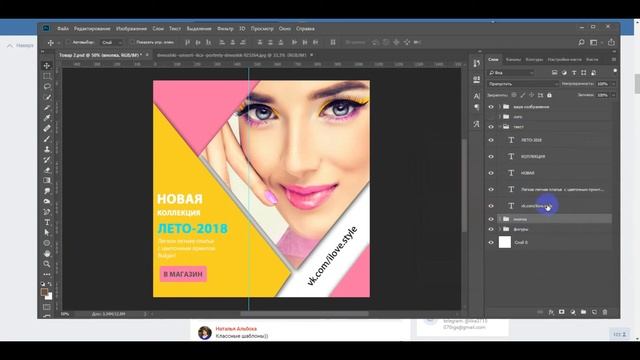
Task: Open the background color swatch
Action: click(x=49, y=296)
